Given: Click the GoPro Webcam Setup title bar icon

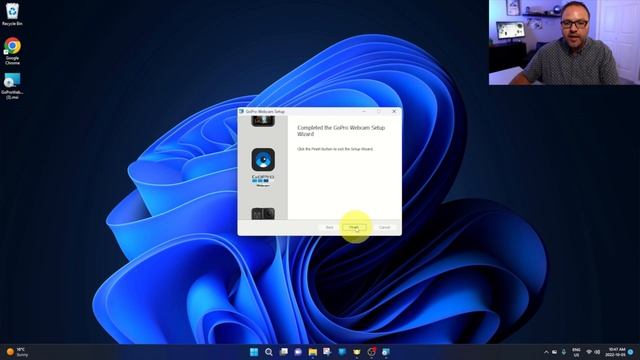Looking at the screenshot, I should 241,111.
